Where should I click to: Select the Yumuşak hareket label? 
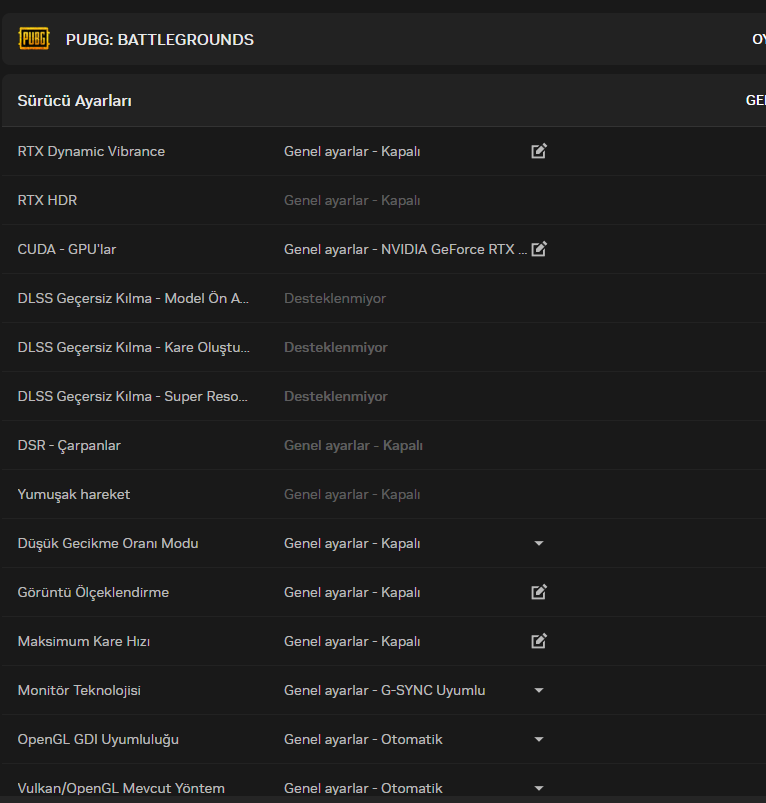(74, 495)
